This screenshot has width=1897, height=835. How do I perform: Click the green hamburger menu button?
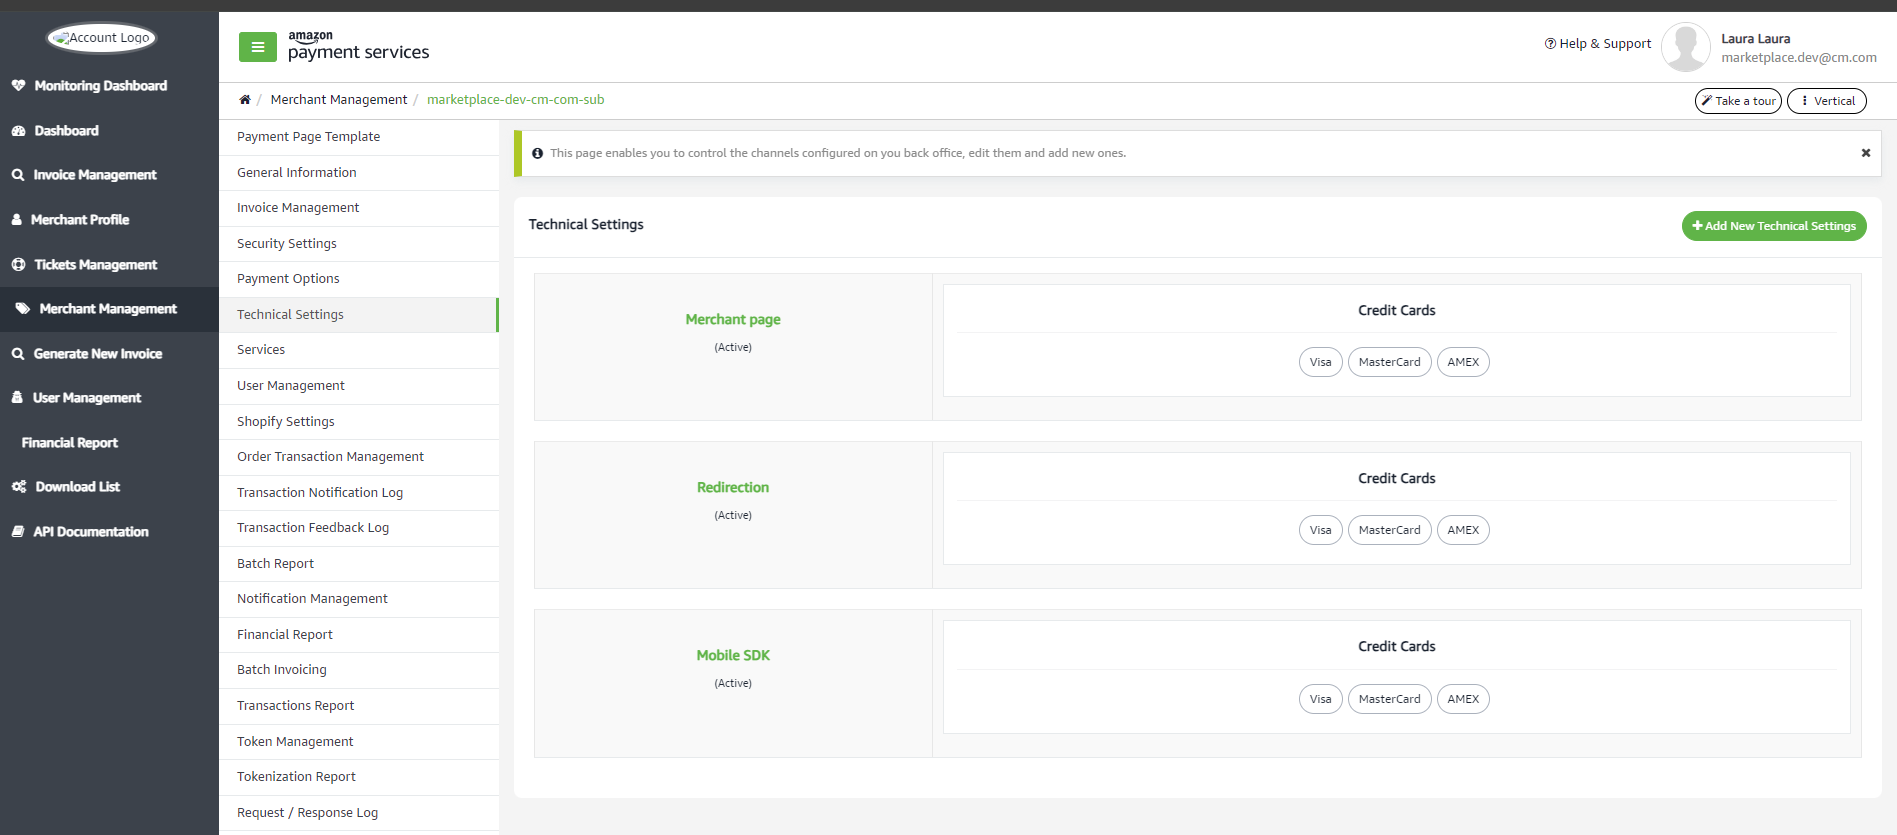[x=257, y=47]
